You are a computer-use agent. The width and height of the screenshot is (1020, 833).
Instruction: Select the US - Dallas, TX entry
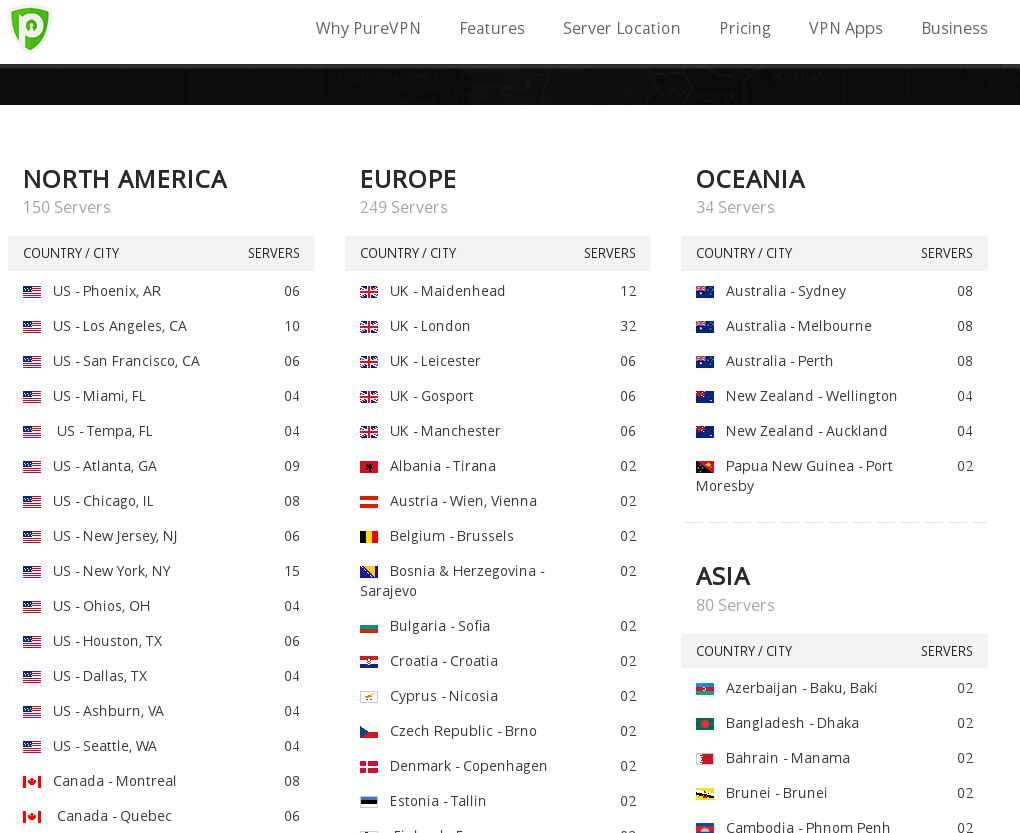(x=100, y=677)
